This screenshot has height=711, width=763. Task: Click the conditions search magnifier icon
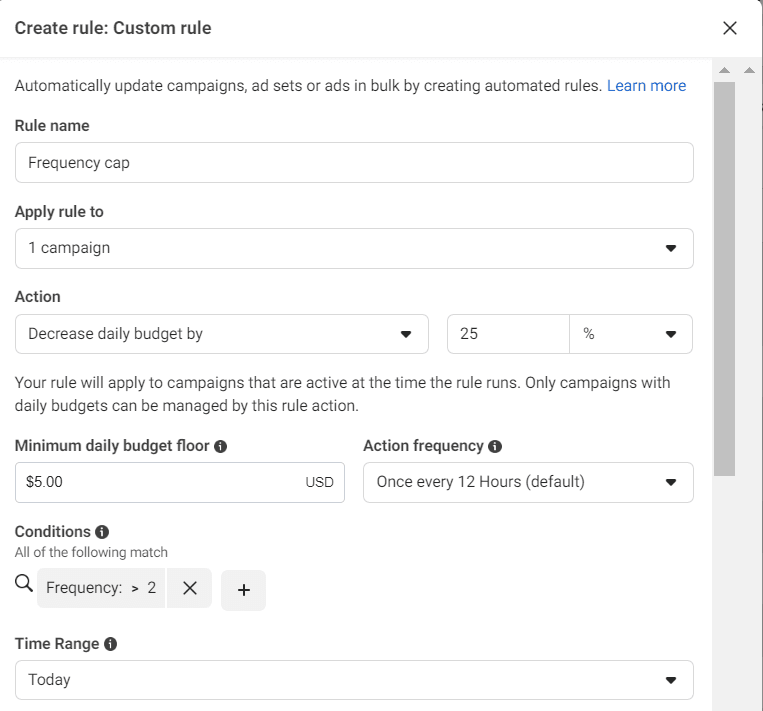(24, 583)
